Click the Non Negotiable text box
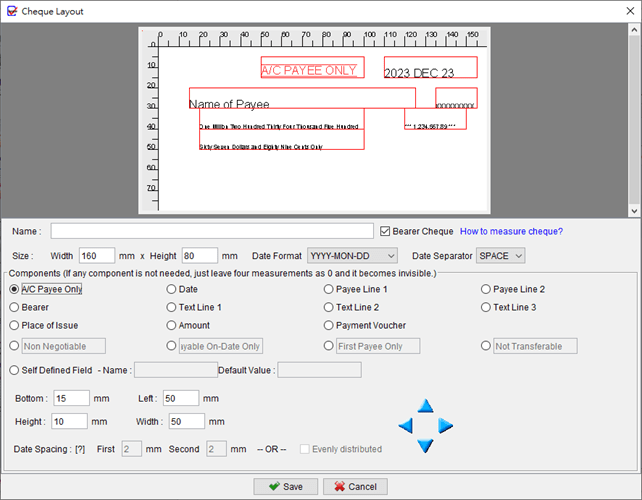642x500 pixels. 63,346
